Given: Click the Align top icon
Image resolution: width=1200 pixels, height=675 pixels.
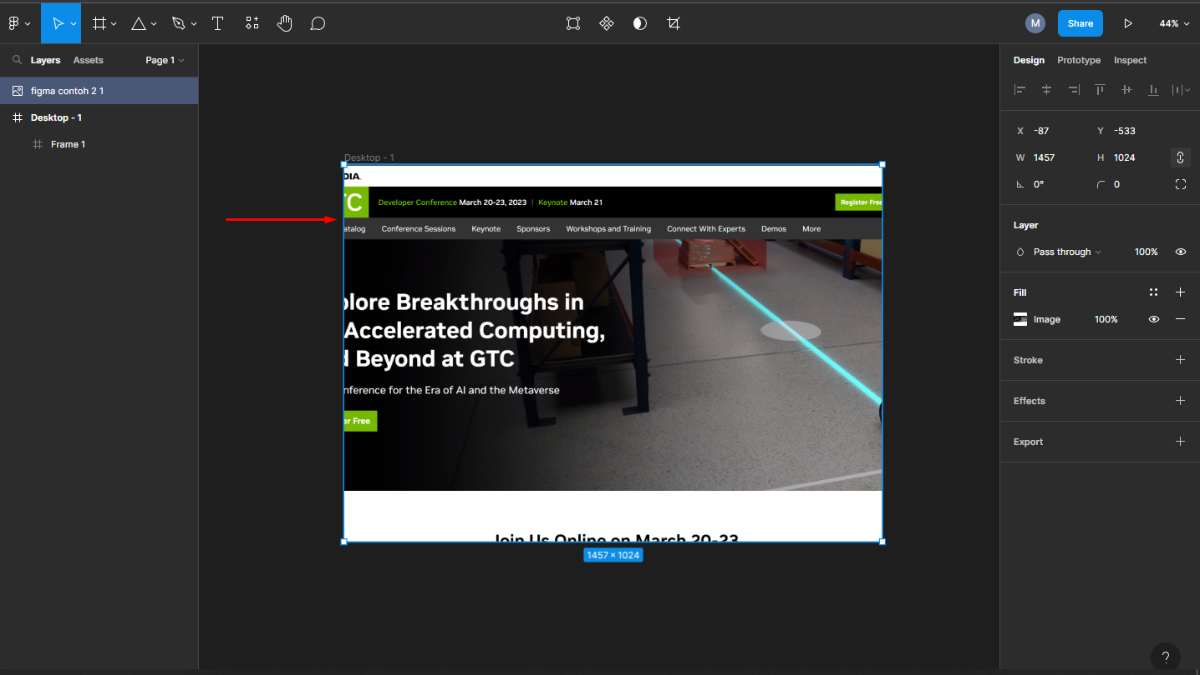Looking at the screenshot, I should pos(1100,89).
